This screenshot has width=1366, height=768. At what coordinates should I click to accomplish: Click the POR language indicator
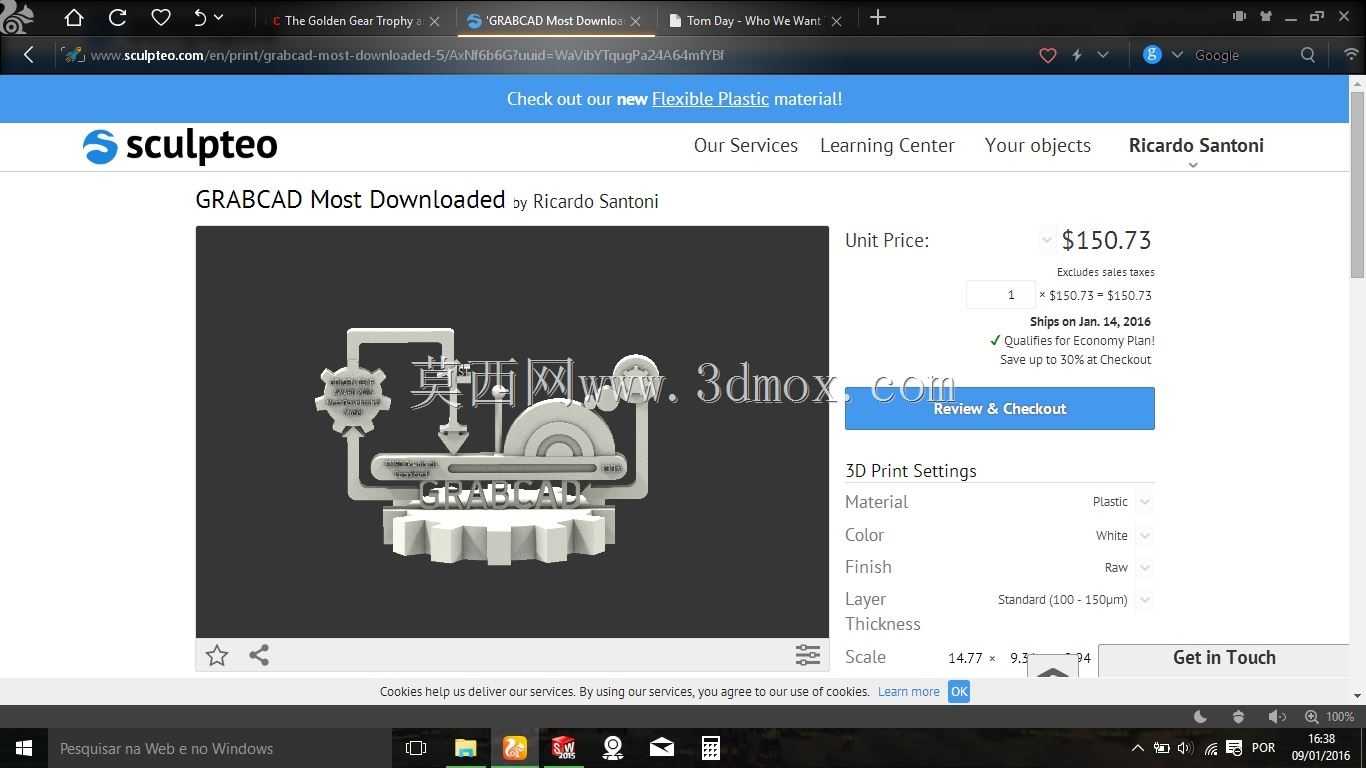1264,748
